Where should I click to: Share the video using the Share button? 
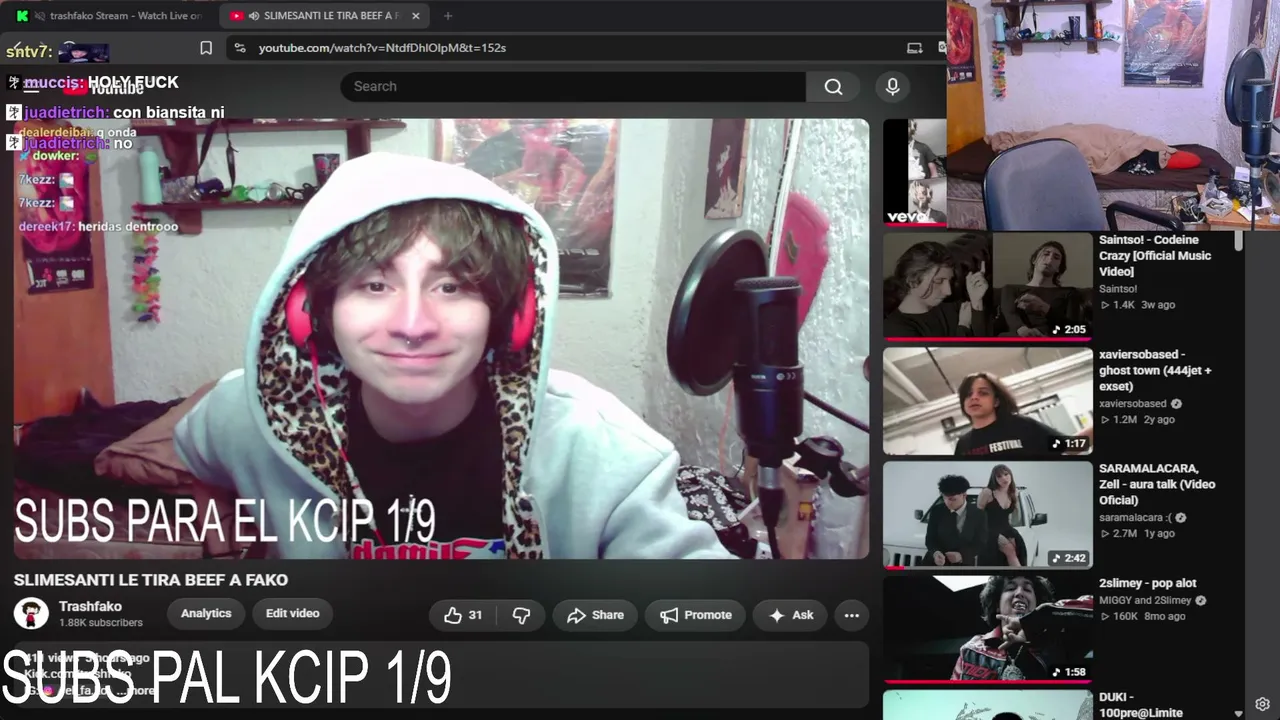pos(595,615)
